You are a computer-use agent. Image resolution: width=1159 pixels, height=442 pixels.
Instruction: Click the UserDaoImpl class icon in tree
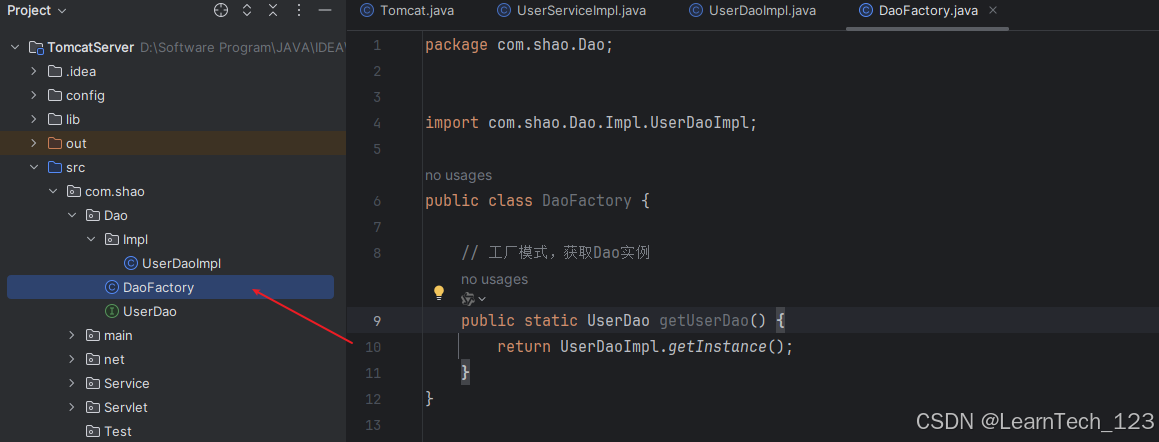(x=131, y=263)
